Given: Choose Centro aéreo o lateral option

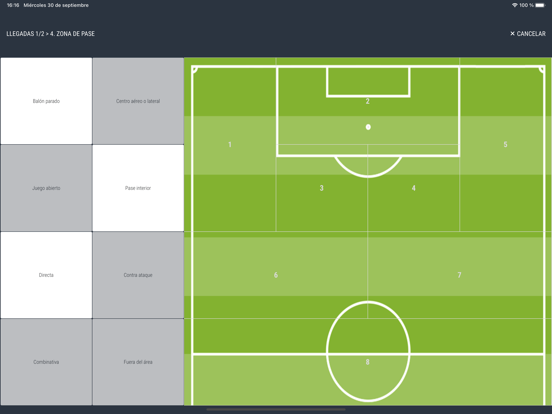Looking at the screenshot, I should (x=138, y=101).
